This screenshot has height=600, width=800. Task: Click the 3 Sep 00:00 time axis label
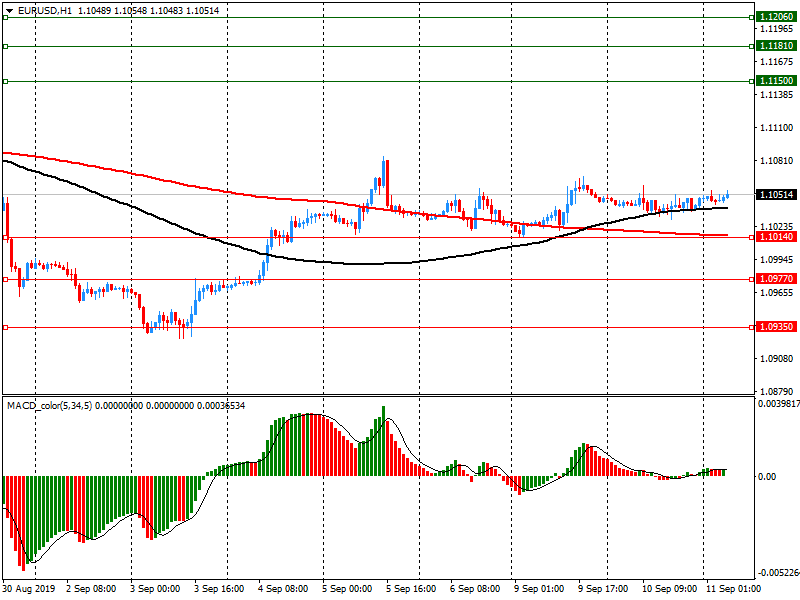tap(155, 589)
